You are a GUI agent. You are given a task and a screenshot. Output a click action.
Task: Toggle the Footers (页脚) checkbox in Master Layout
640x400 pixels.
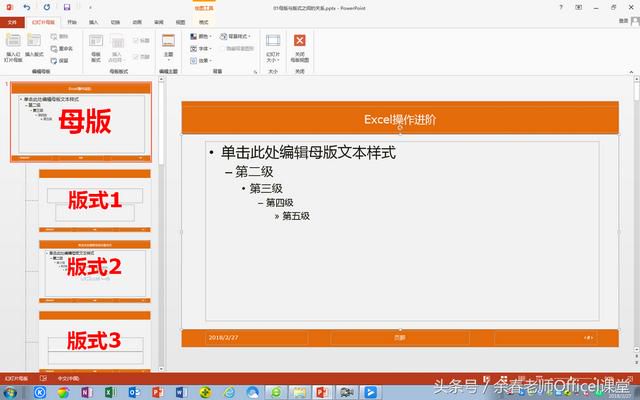(x=141, y=57)
